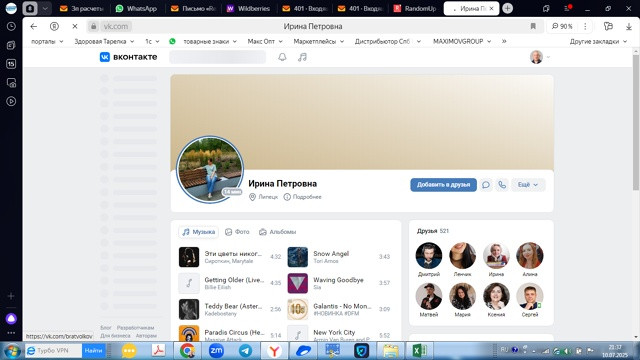
Task: Open Chrome from the taskbar
Action: 187,351
